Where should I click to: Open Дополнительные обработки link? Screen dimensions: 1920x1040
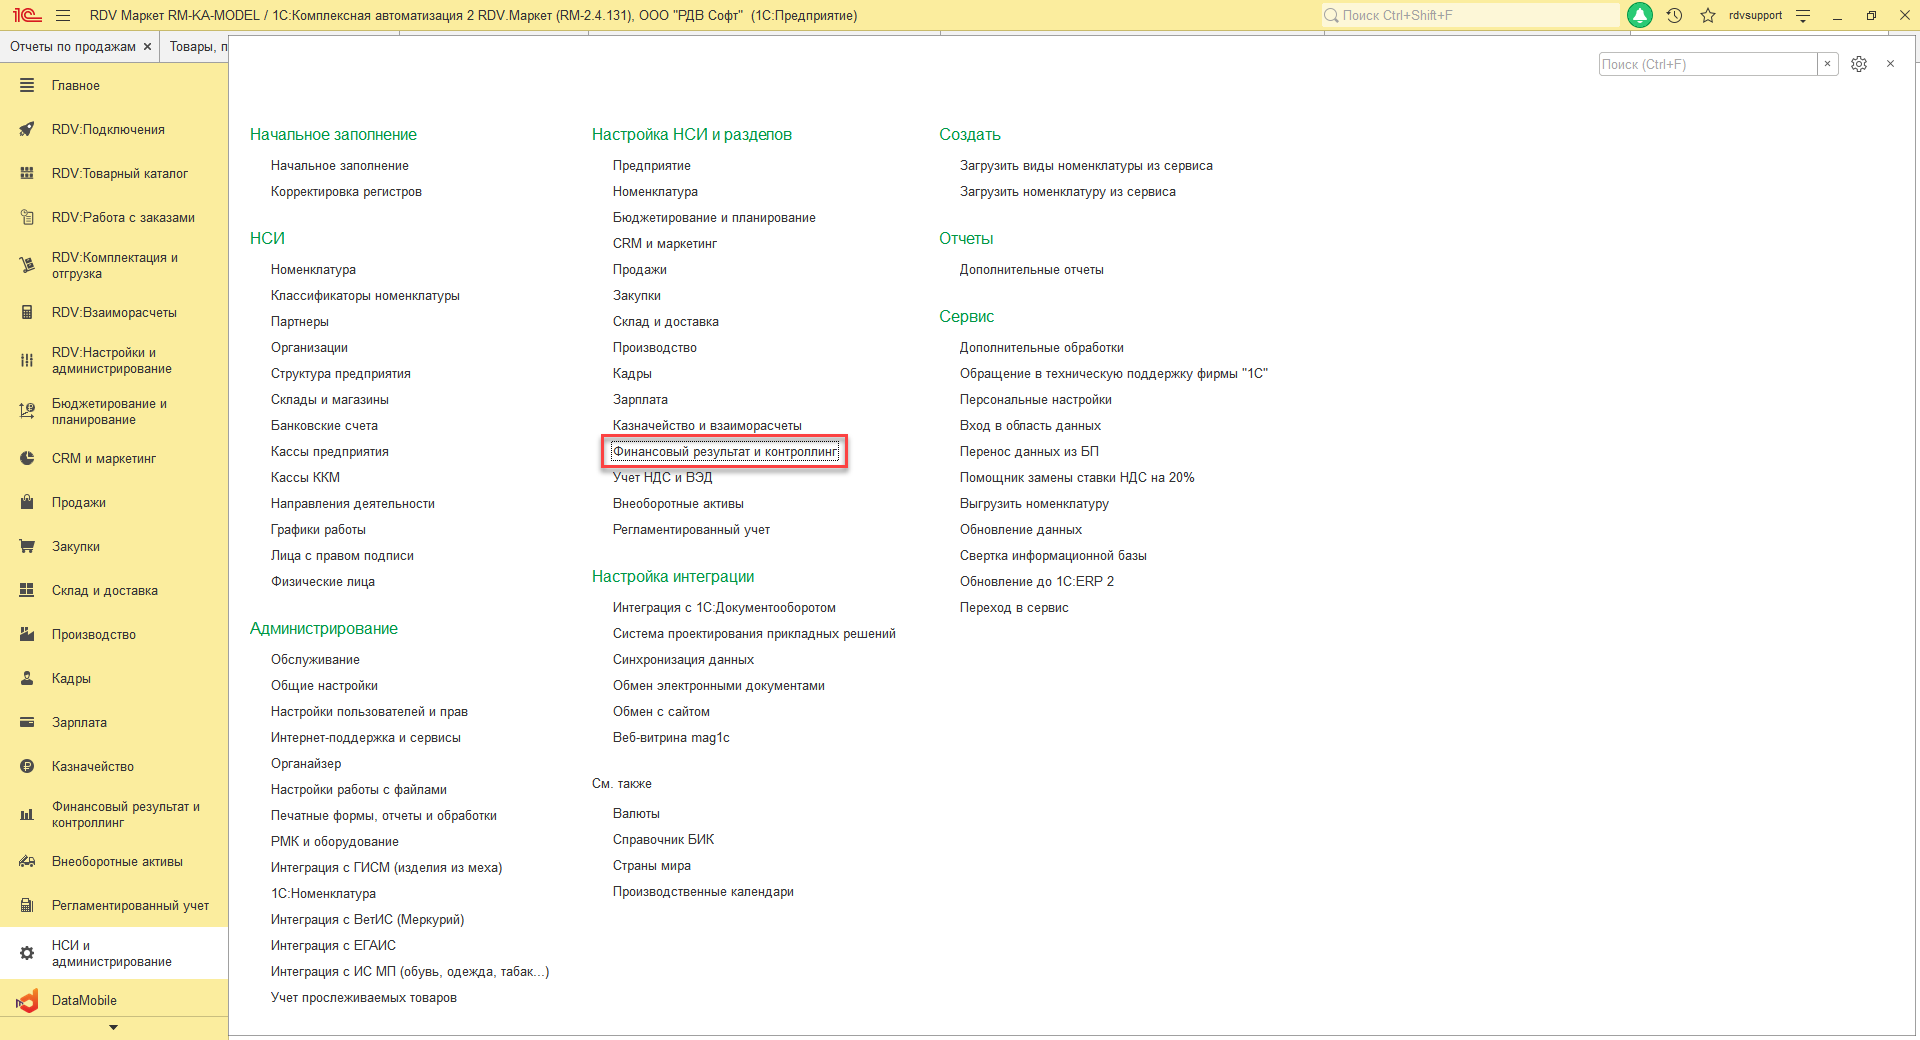pyautogui.click(x=1042, y=348)
